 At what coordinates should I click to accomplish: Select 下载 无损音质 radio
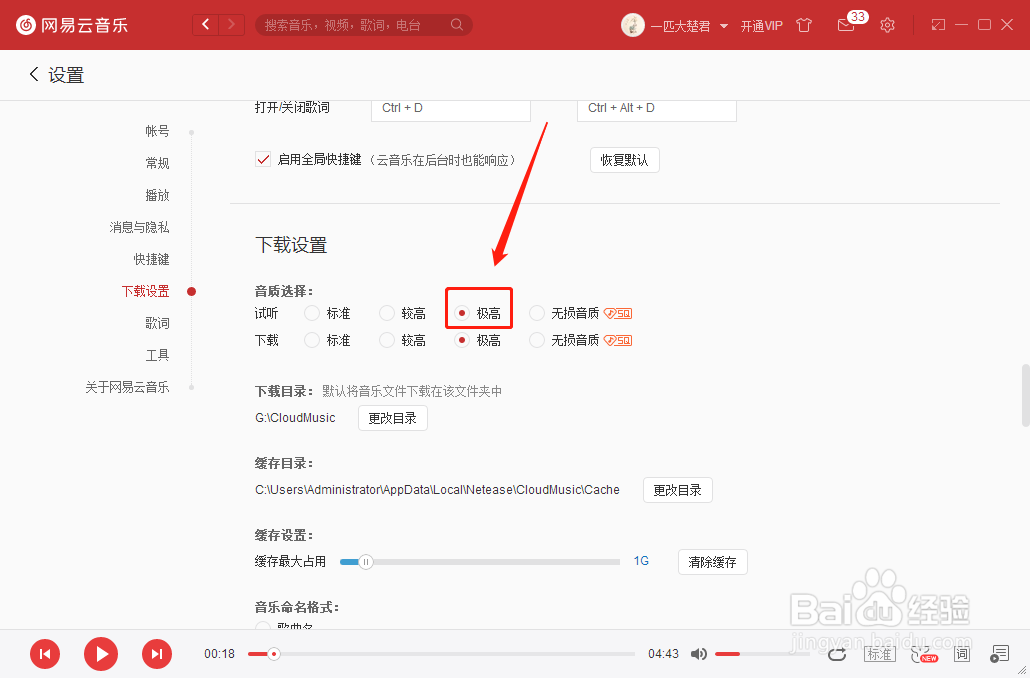pyautogui.click(x=537, y=340)
